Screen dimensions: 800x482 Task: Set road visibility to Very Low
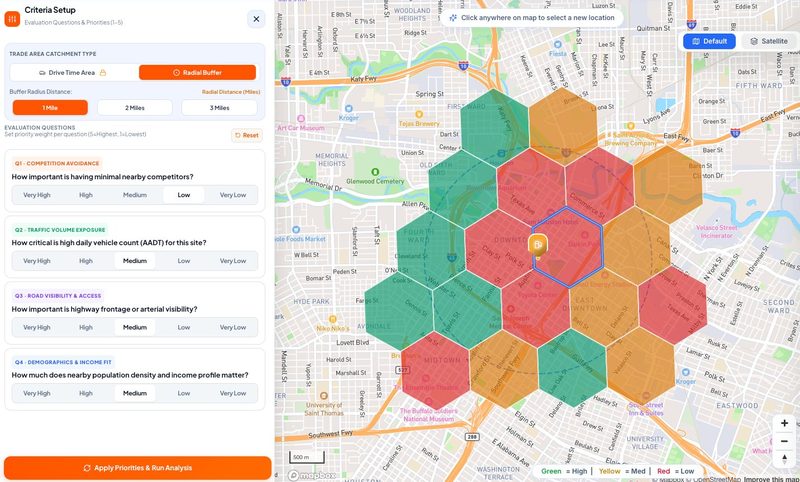coord(233,327)
